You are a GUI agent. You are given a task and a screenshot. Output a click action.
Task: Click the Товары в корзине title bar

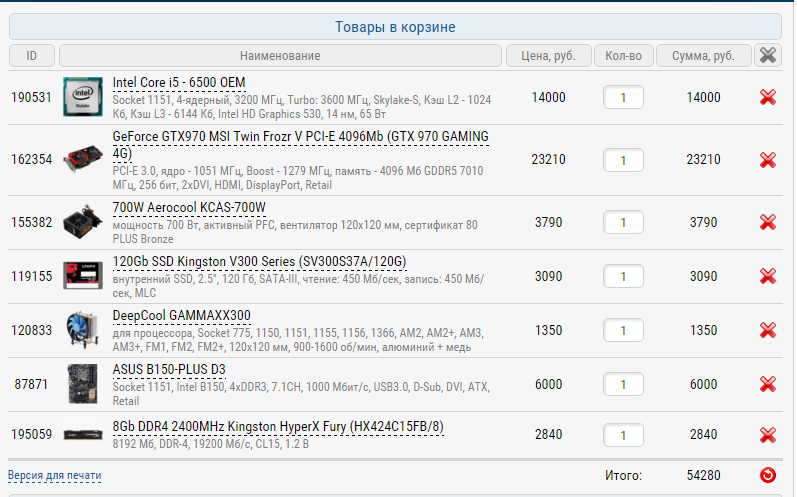tap(395, 27)
